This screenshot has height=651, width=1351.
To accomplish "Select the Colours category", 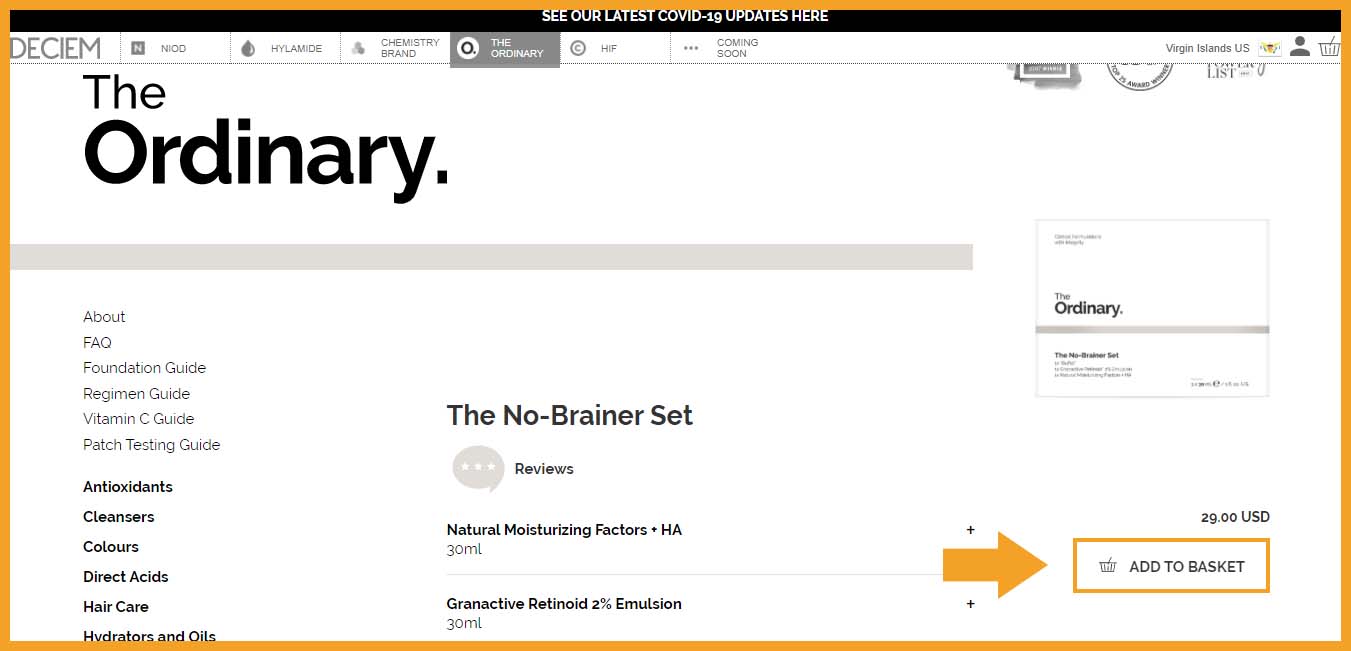I will (111, 547).
